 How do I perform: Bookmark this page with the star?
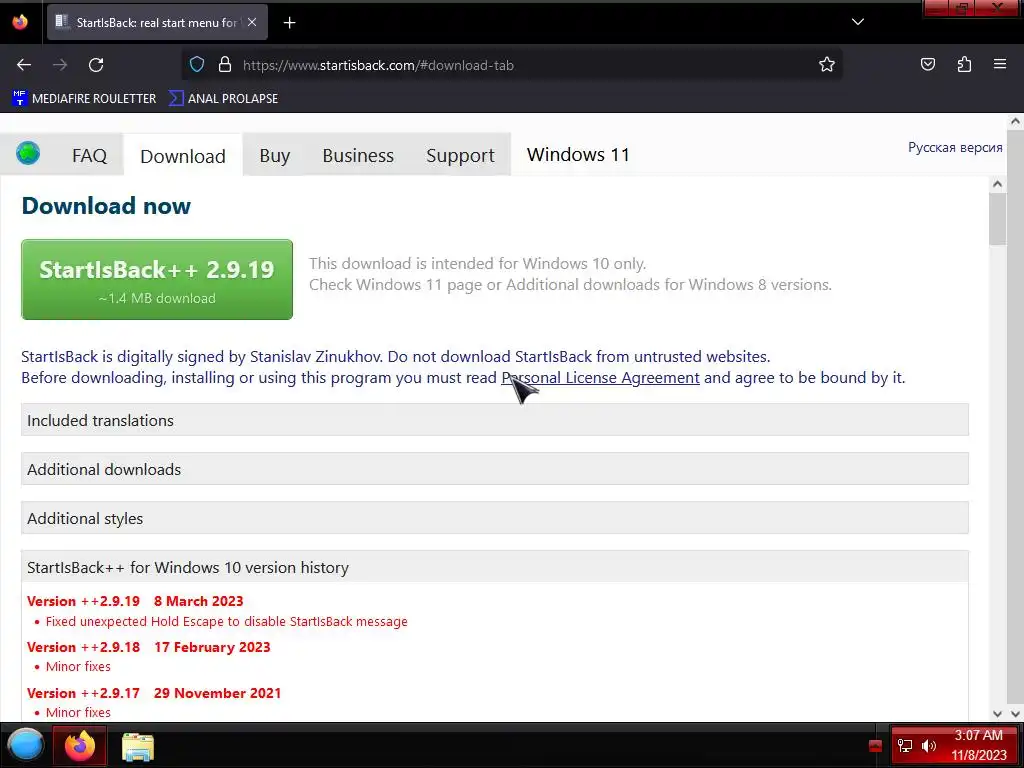pos(827,65)
